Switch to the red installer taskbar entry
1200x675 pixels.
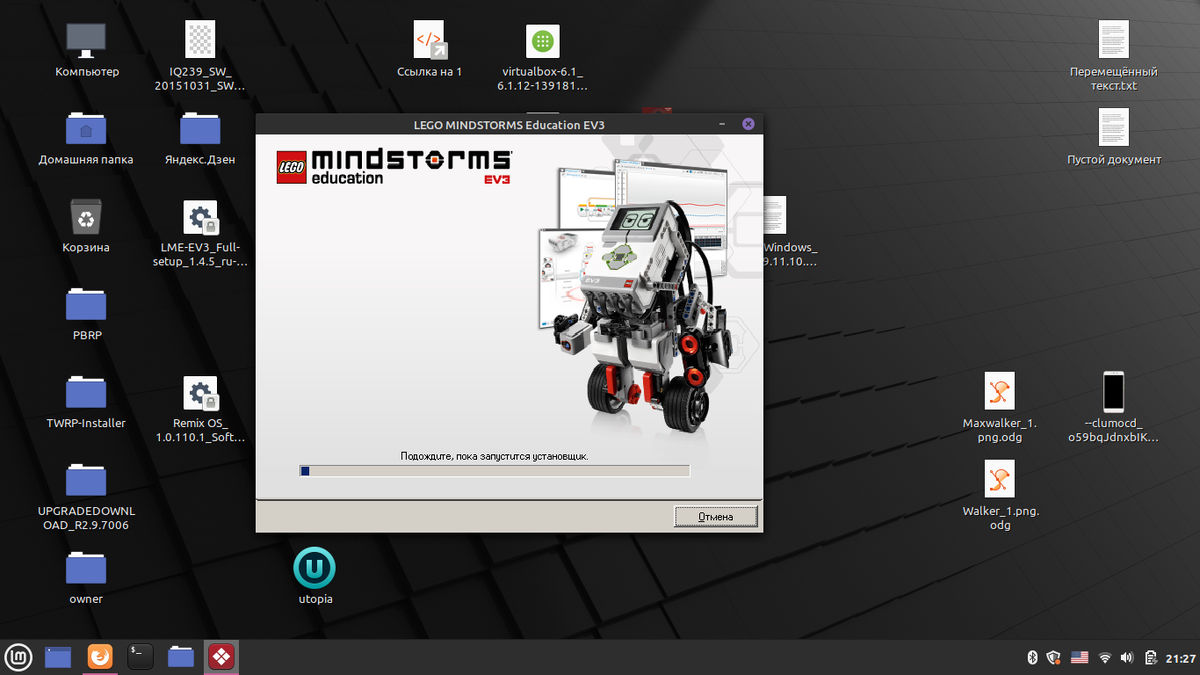coord(221,656)
